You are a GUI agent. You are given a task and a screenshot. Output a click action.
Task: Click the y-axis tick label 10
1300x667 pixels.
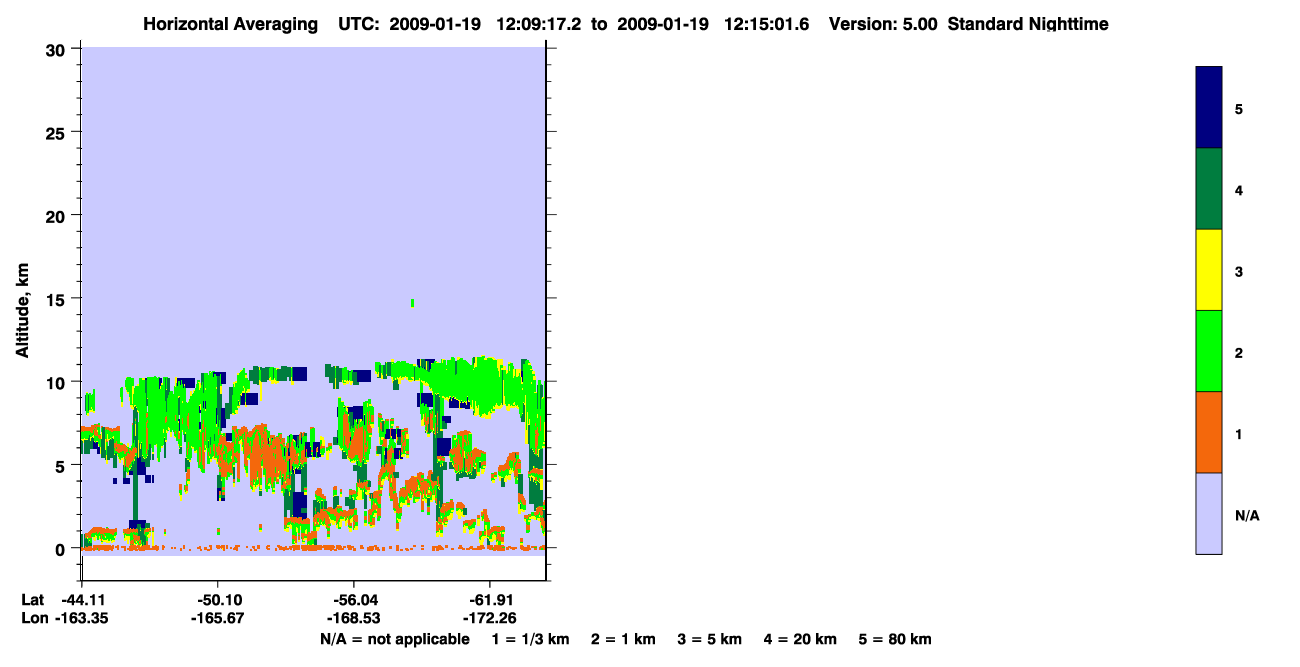click(57, 382)
